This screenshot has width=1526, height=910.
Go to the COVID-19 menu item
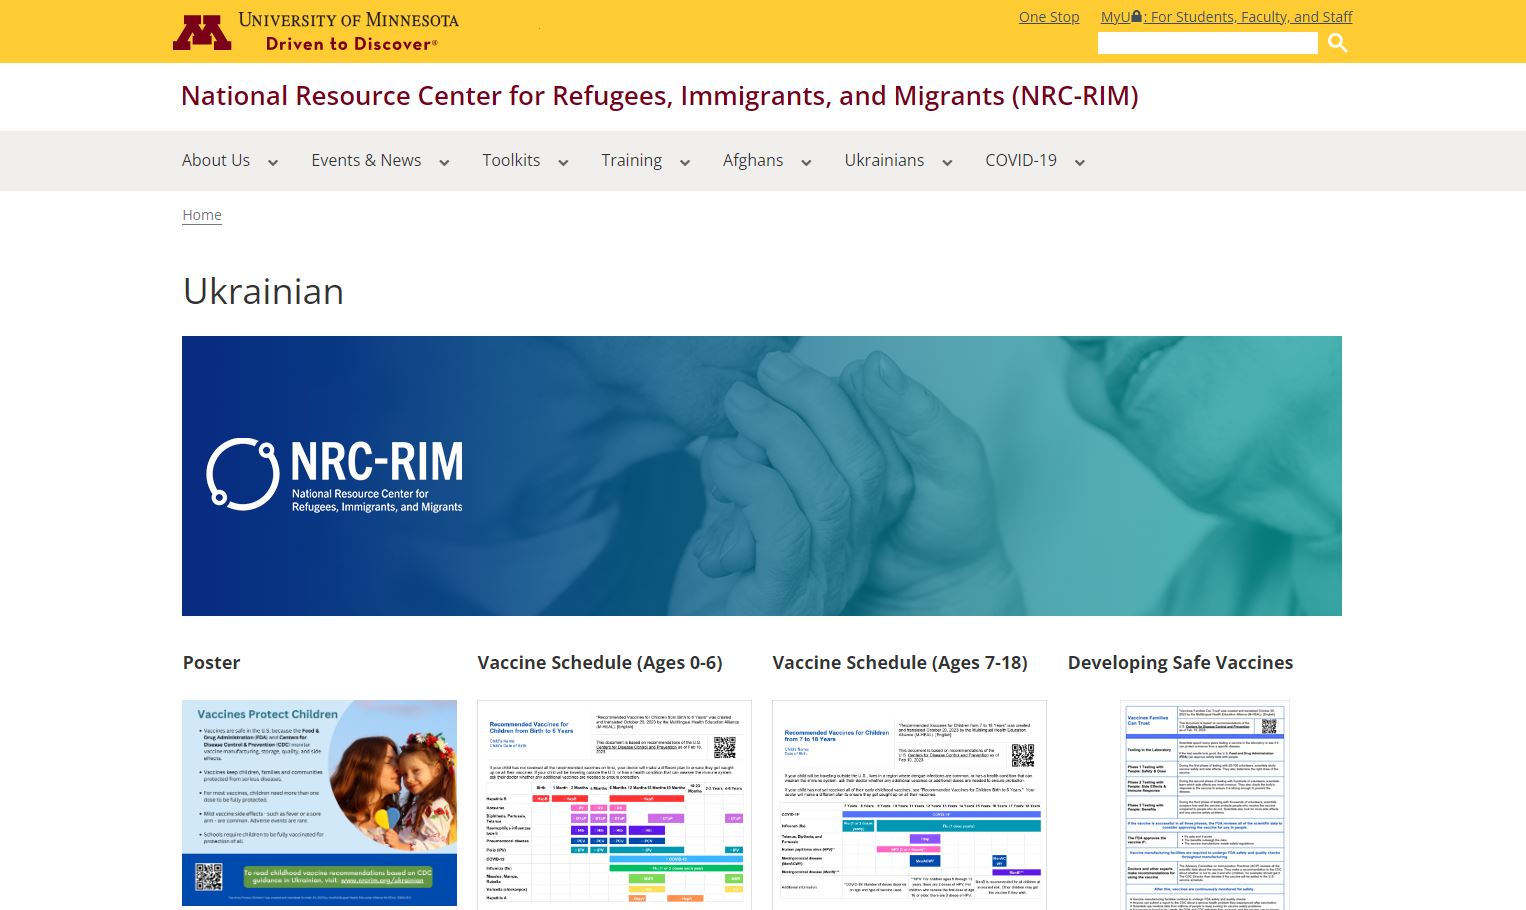point(1020,160)
